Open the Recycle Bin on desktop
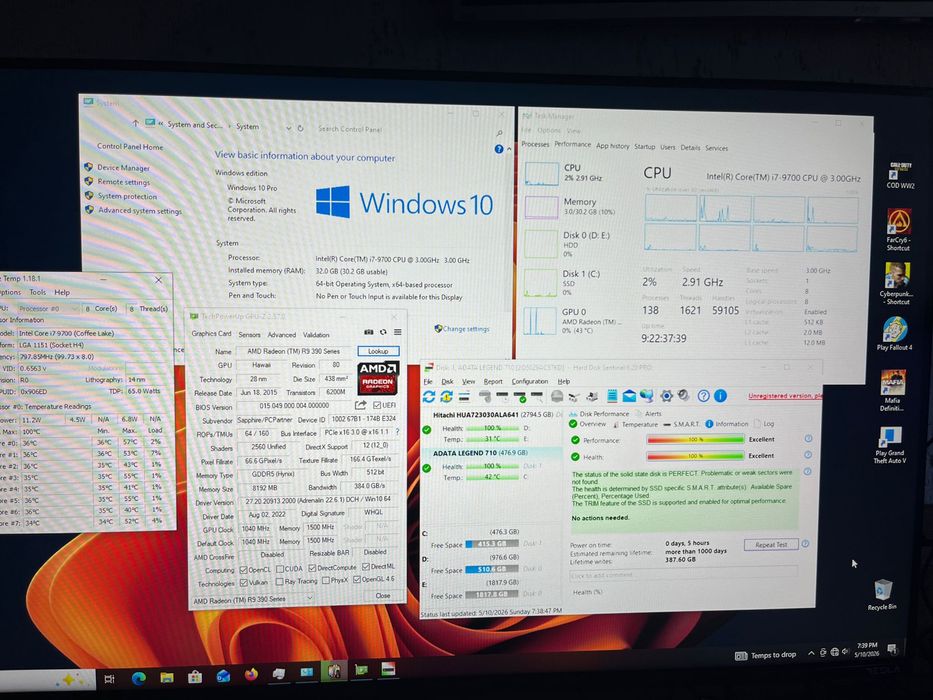This screenshot has height=700, width=933. tap(882, 595)
